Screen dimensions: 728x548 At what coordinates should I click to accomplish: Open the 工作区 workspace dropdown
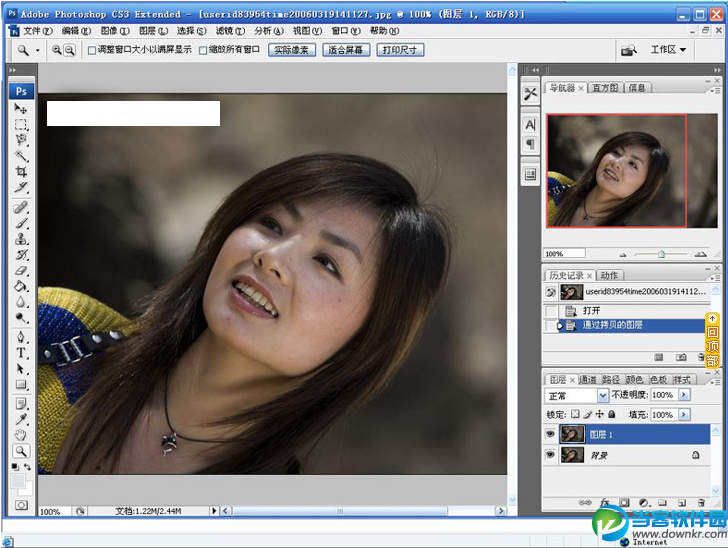668,49
